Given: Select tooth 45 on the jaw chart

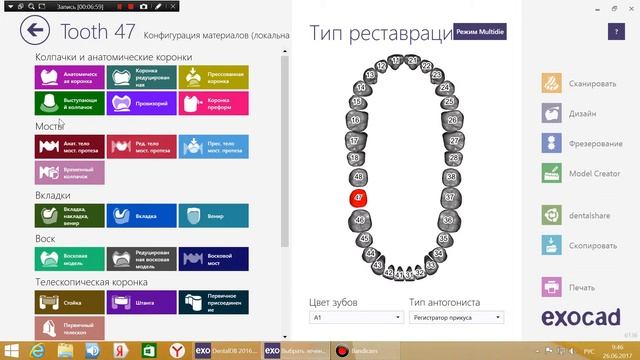Looking at the screenshot, I should [364, 238].
